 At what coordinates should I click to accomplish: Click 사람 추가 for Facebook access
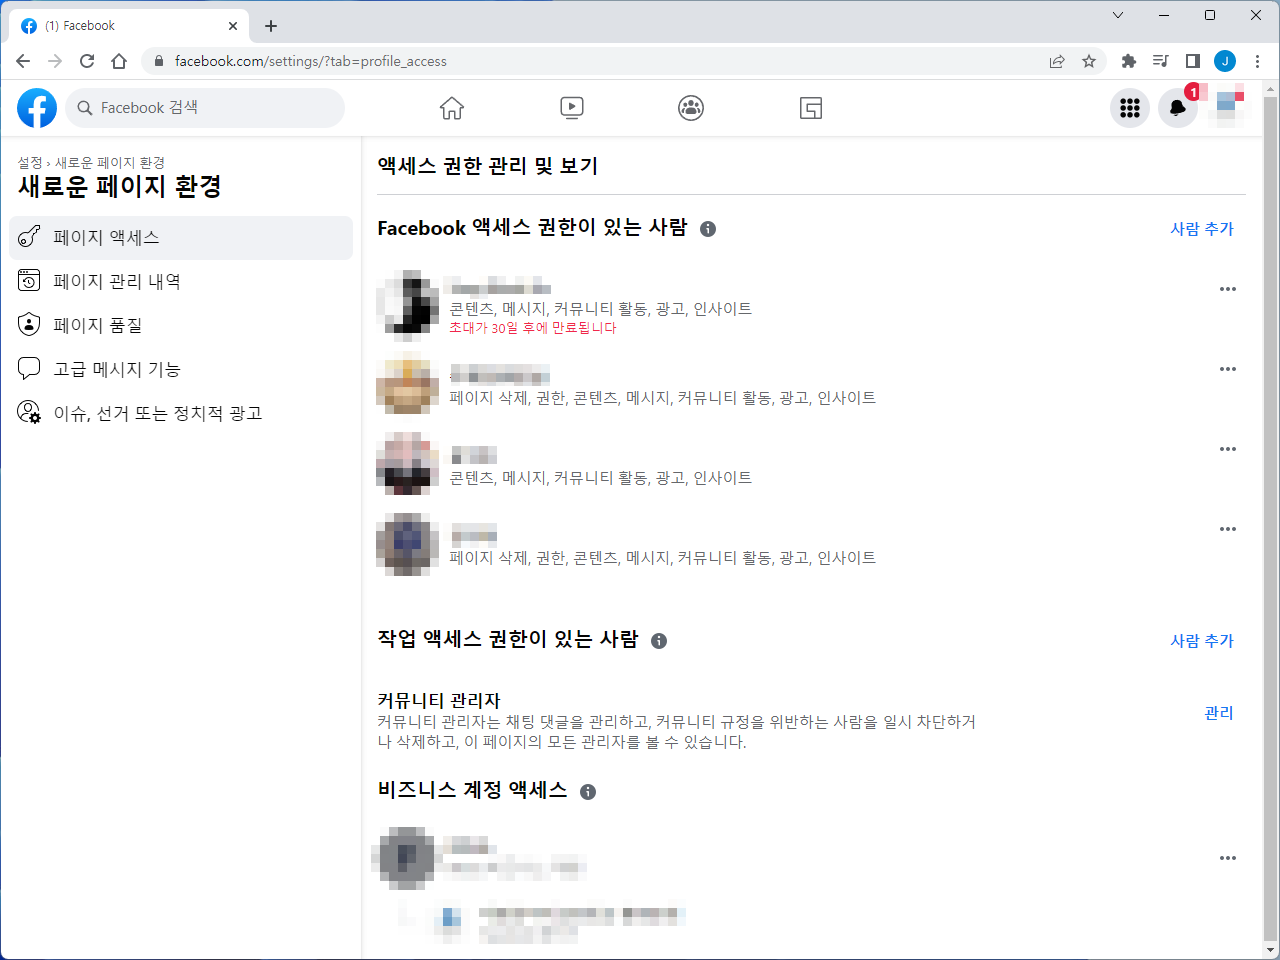(x=1202, y=229)
